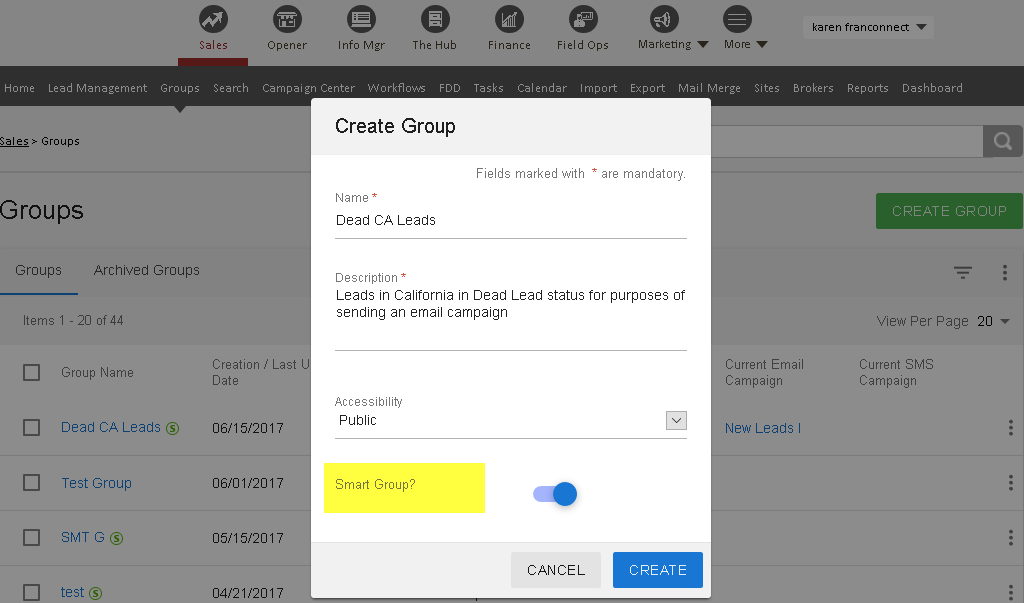Click into the Name input field

510,221
